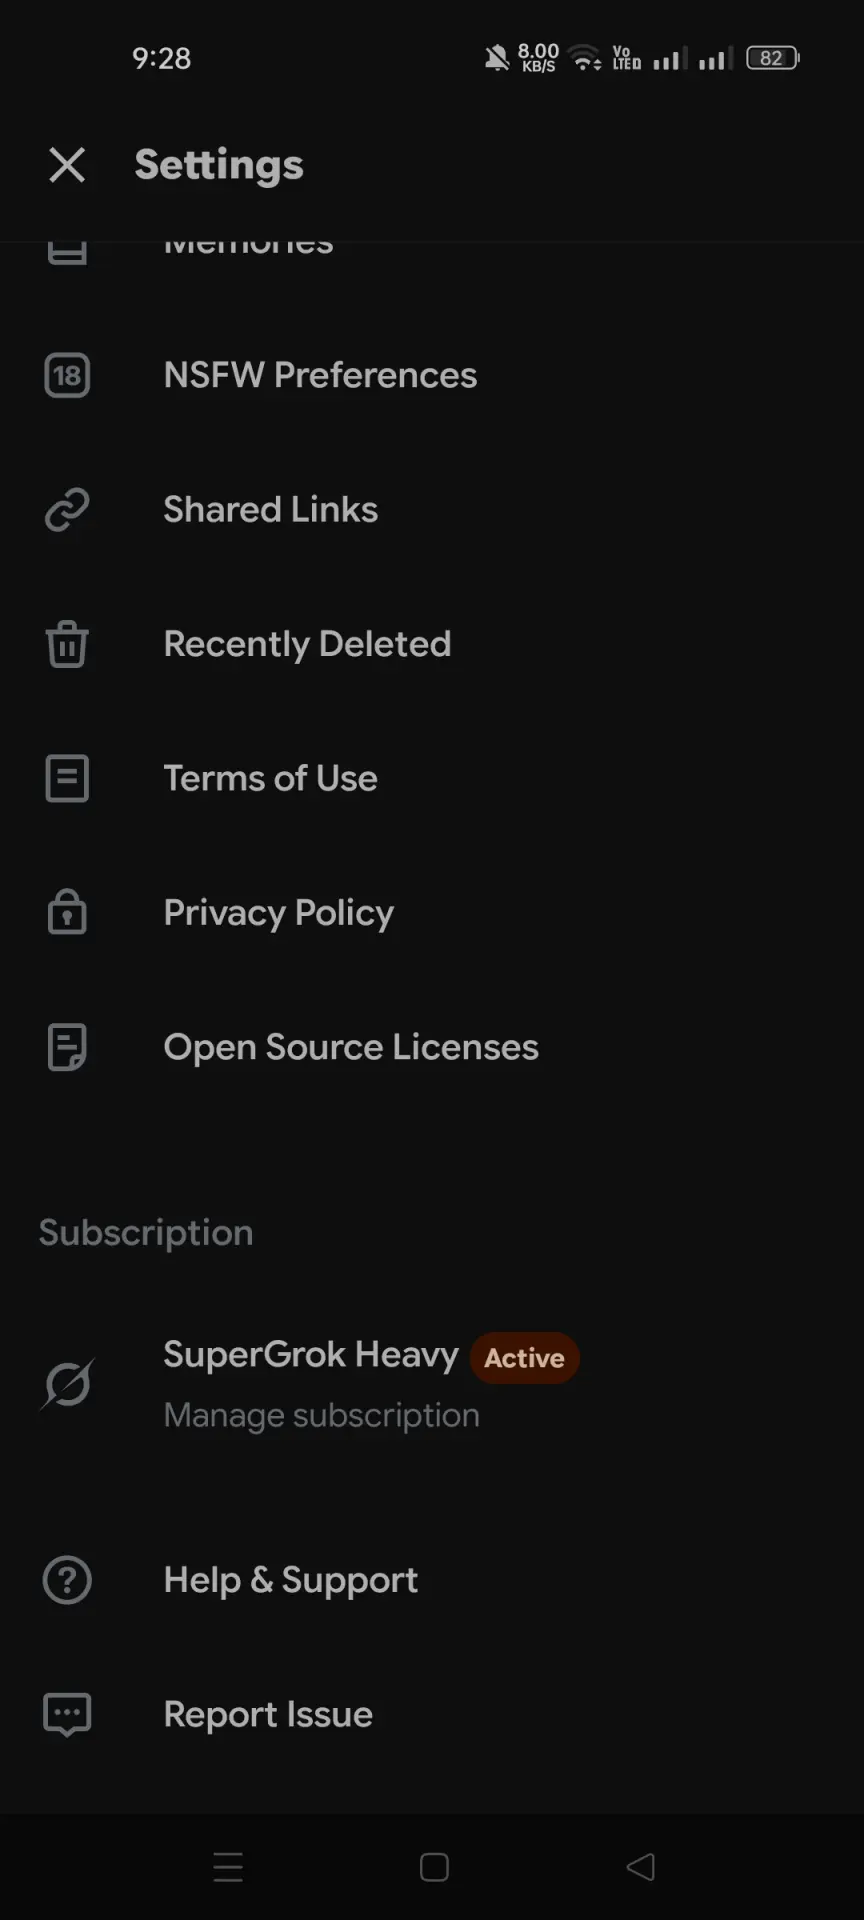Tap the Android back navigation button
The height and width of the screenshot is (1920, 864).
click(x=640, y=1867)
